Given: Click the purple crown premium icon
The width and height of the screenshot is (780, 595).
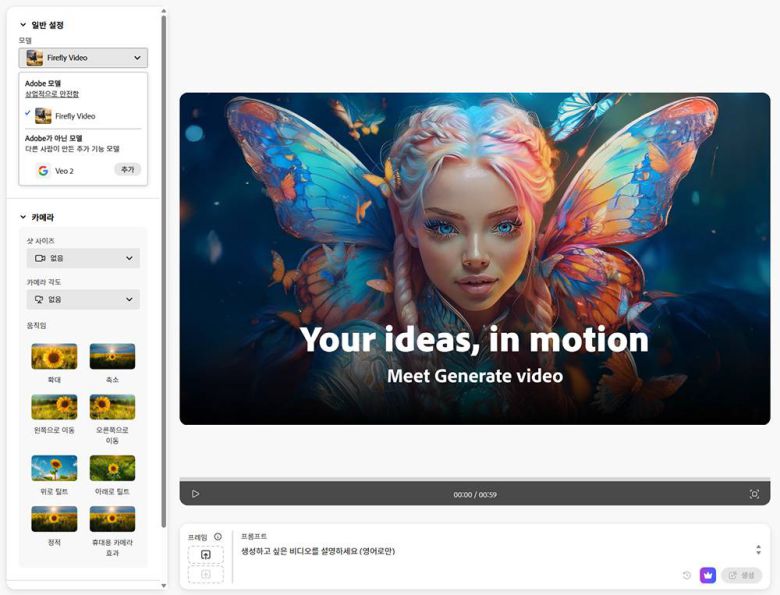Looking at the screenshot, I should (708, 575).
